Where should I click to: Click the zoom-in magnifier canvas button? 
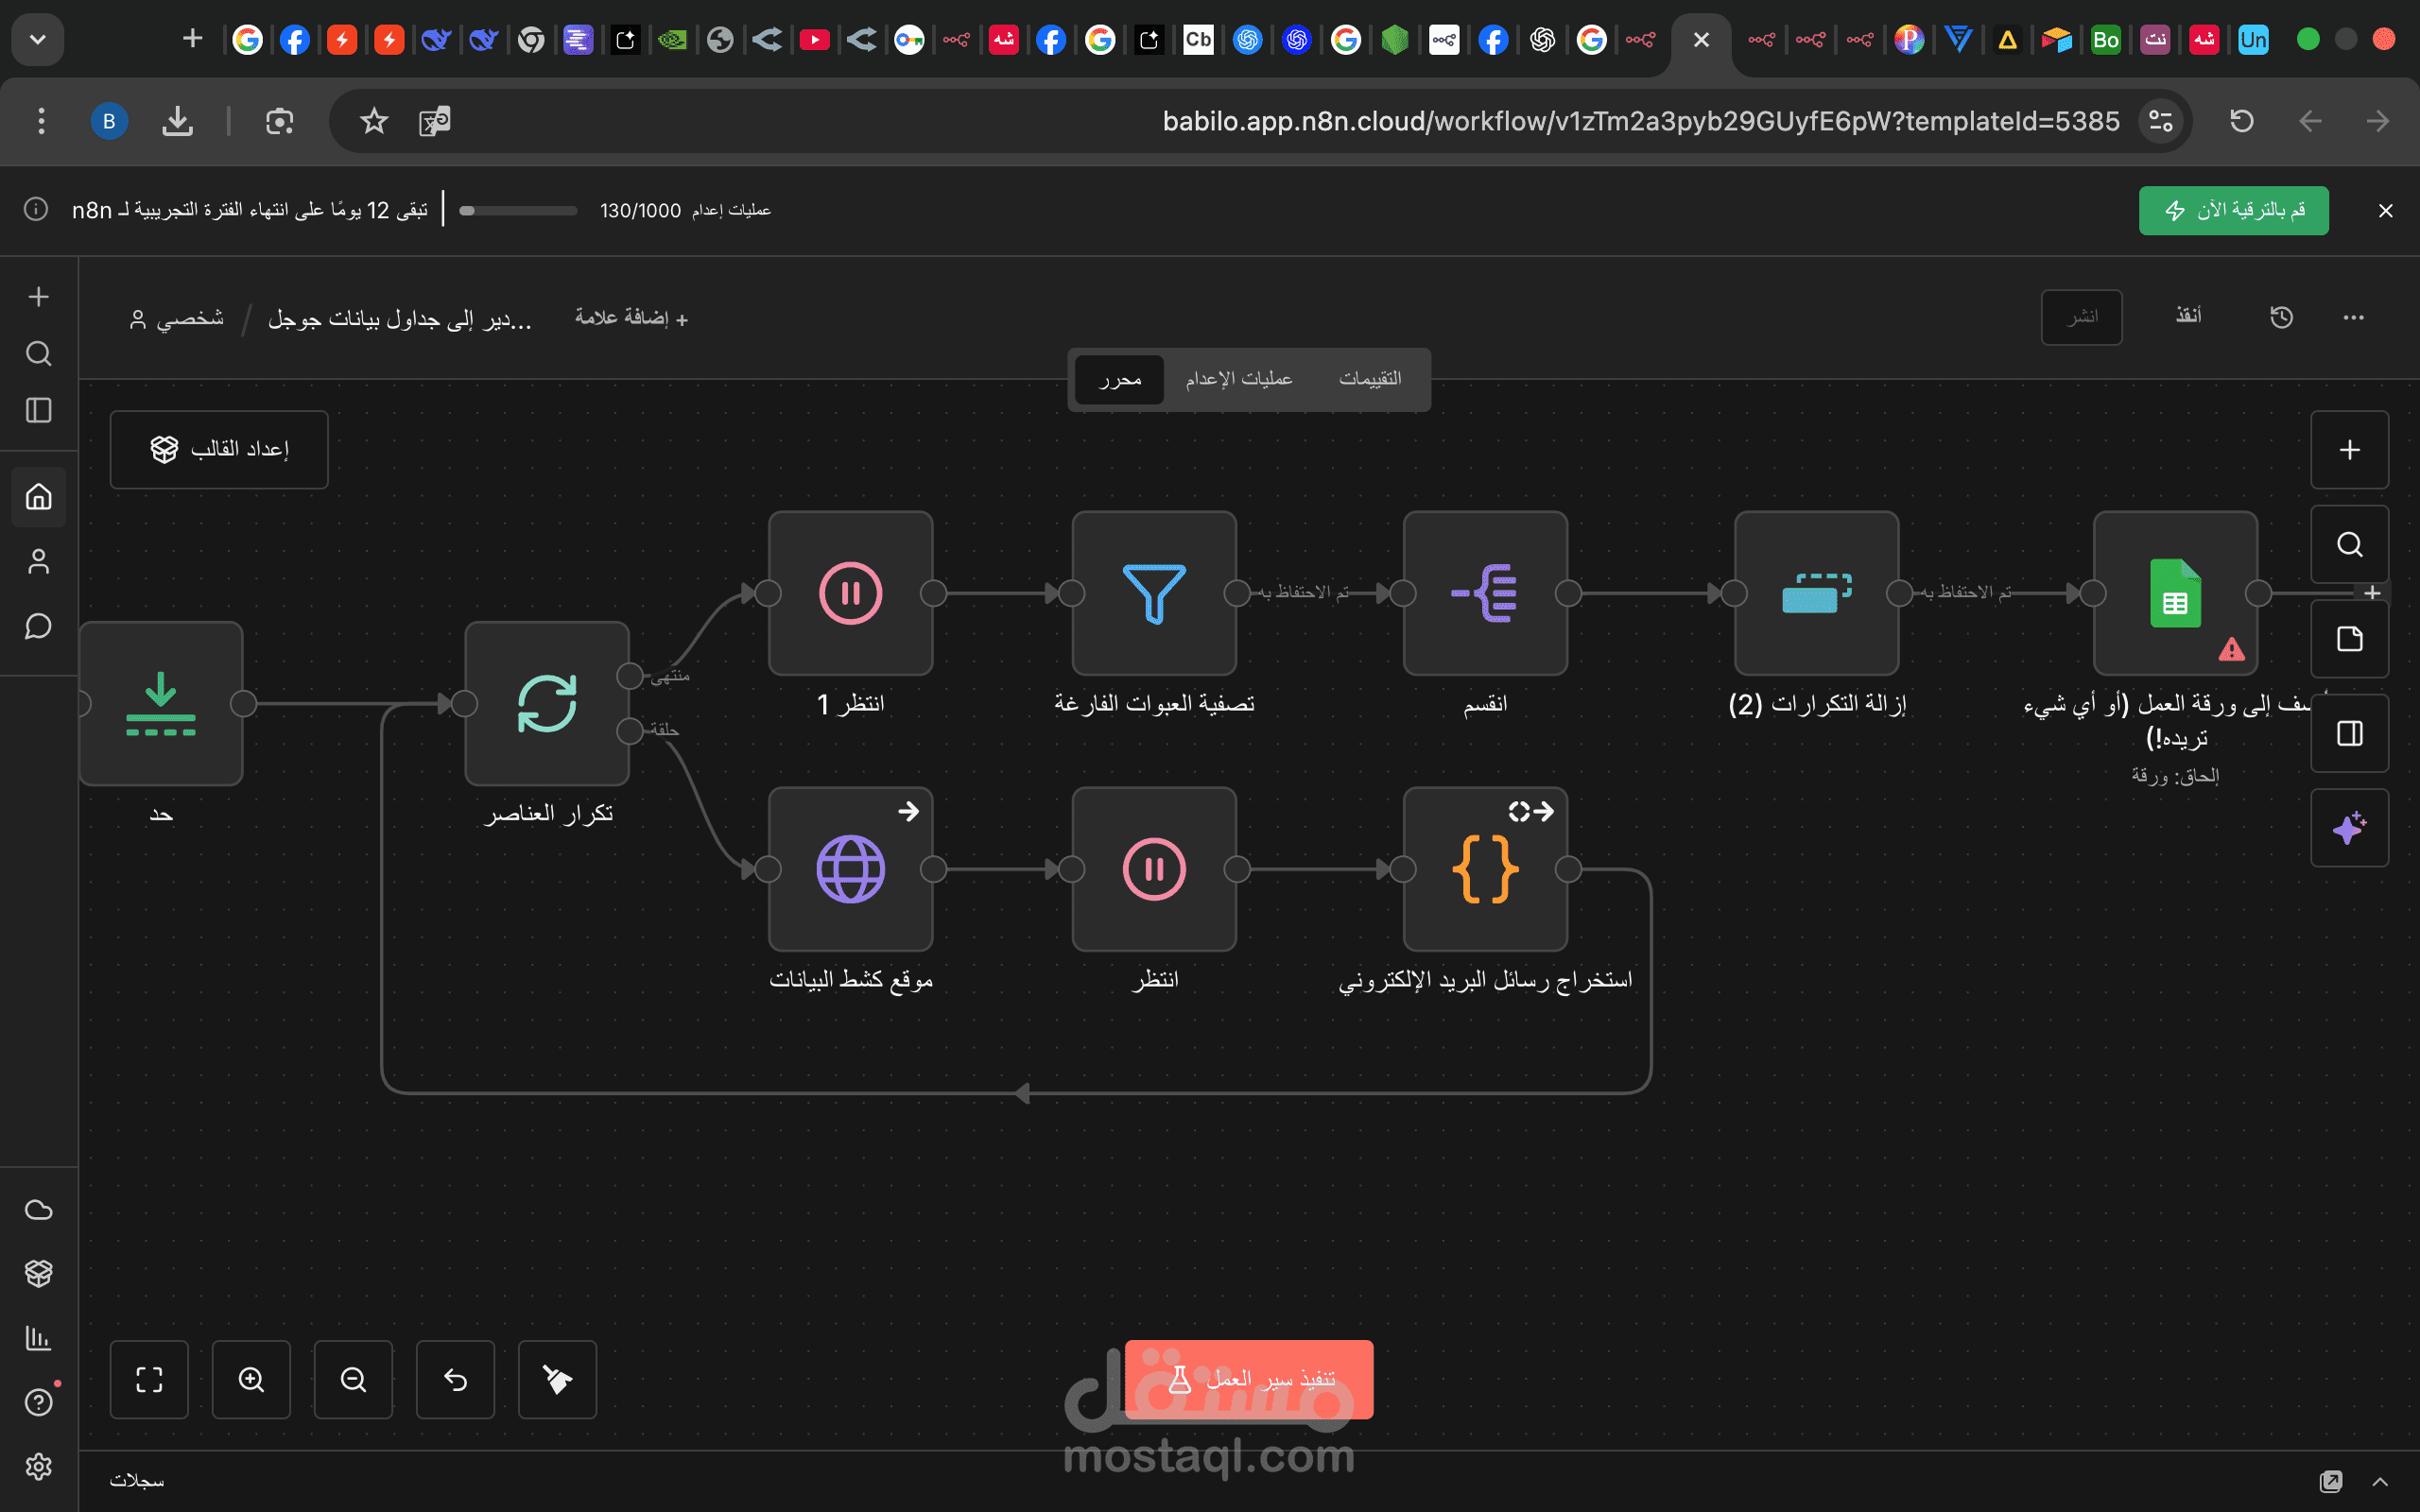click(251, 1379)
